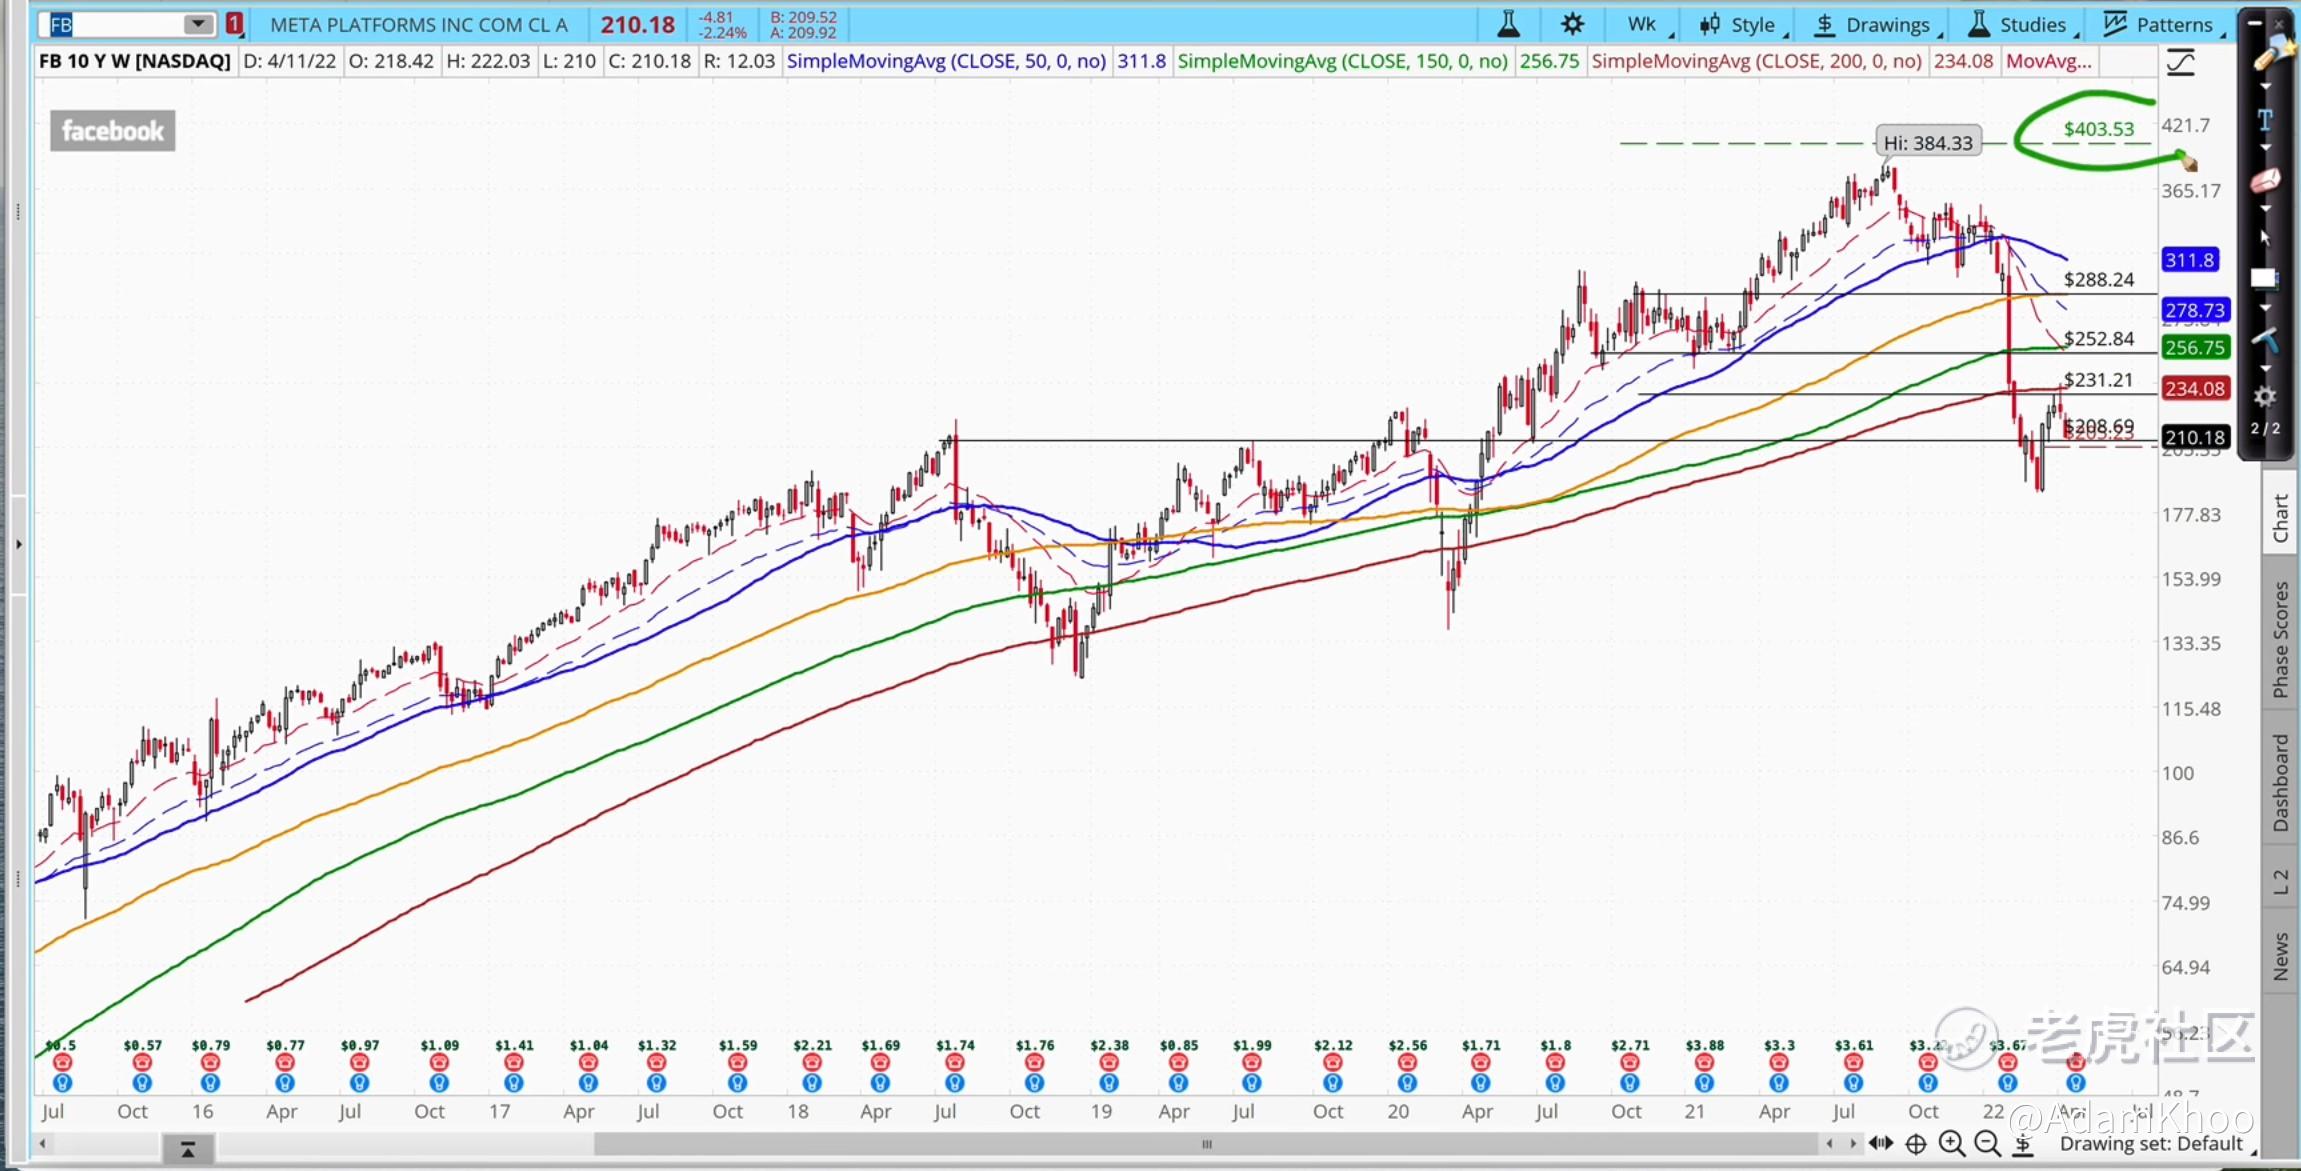Select the text T annotation tool

click(2265, 119)
